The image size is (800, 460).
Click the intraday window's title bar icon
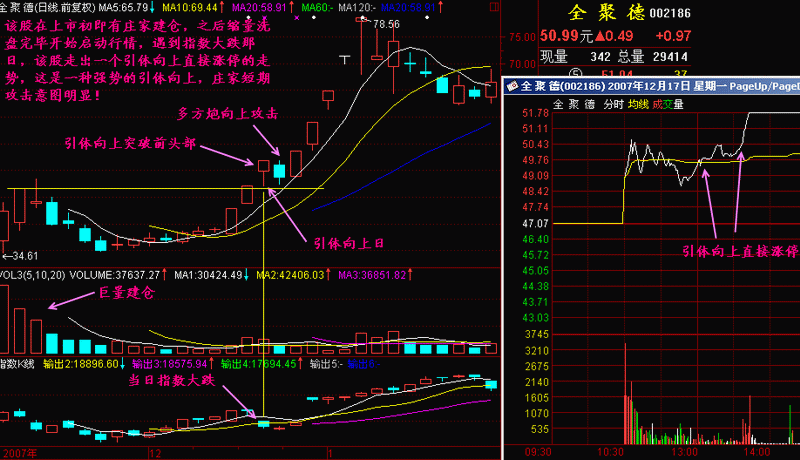coord(513,87)
